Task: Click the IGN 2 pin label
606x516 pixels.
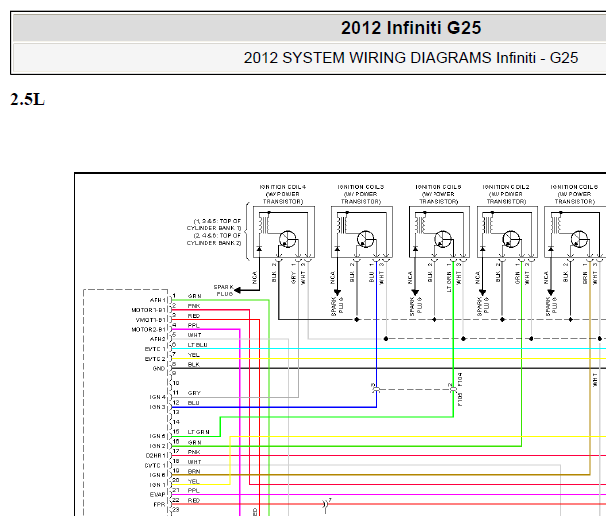Action: coord(158,446)
